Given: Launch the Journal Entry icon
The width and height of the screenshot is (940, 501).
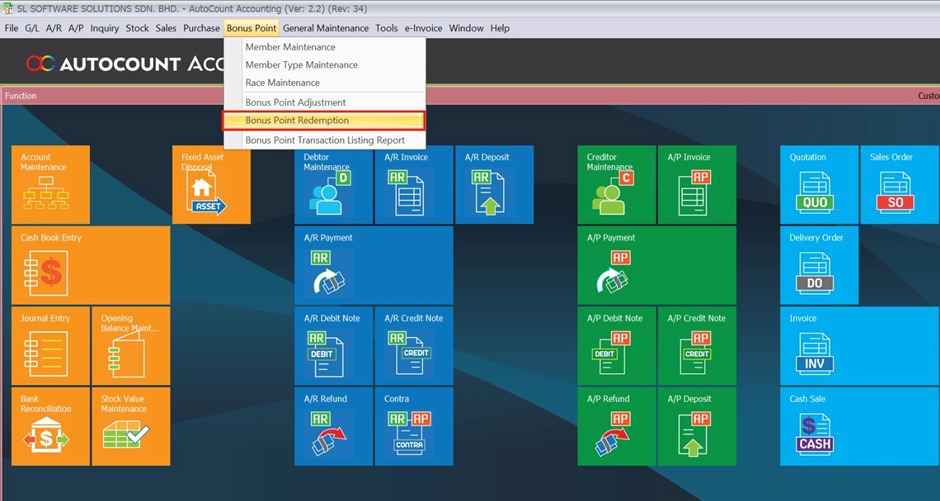Looking at the screenshot, I should [x=50, y=345].
